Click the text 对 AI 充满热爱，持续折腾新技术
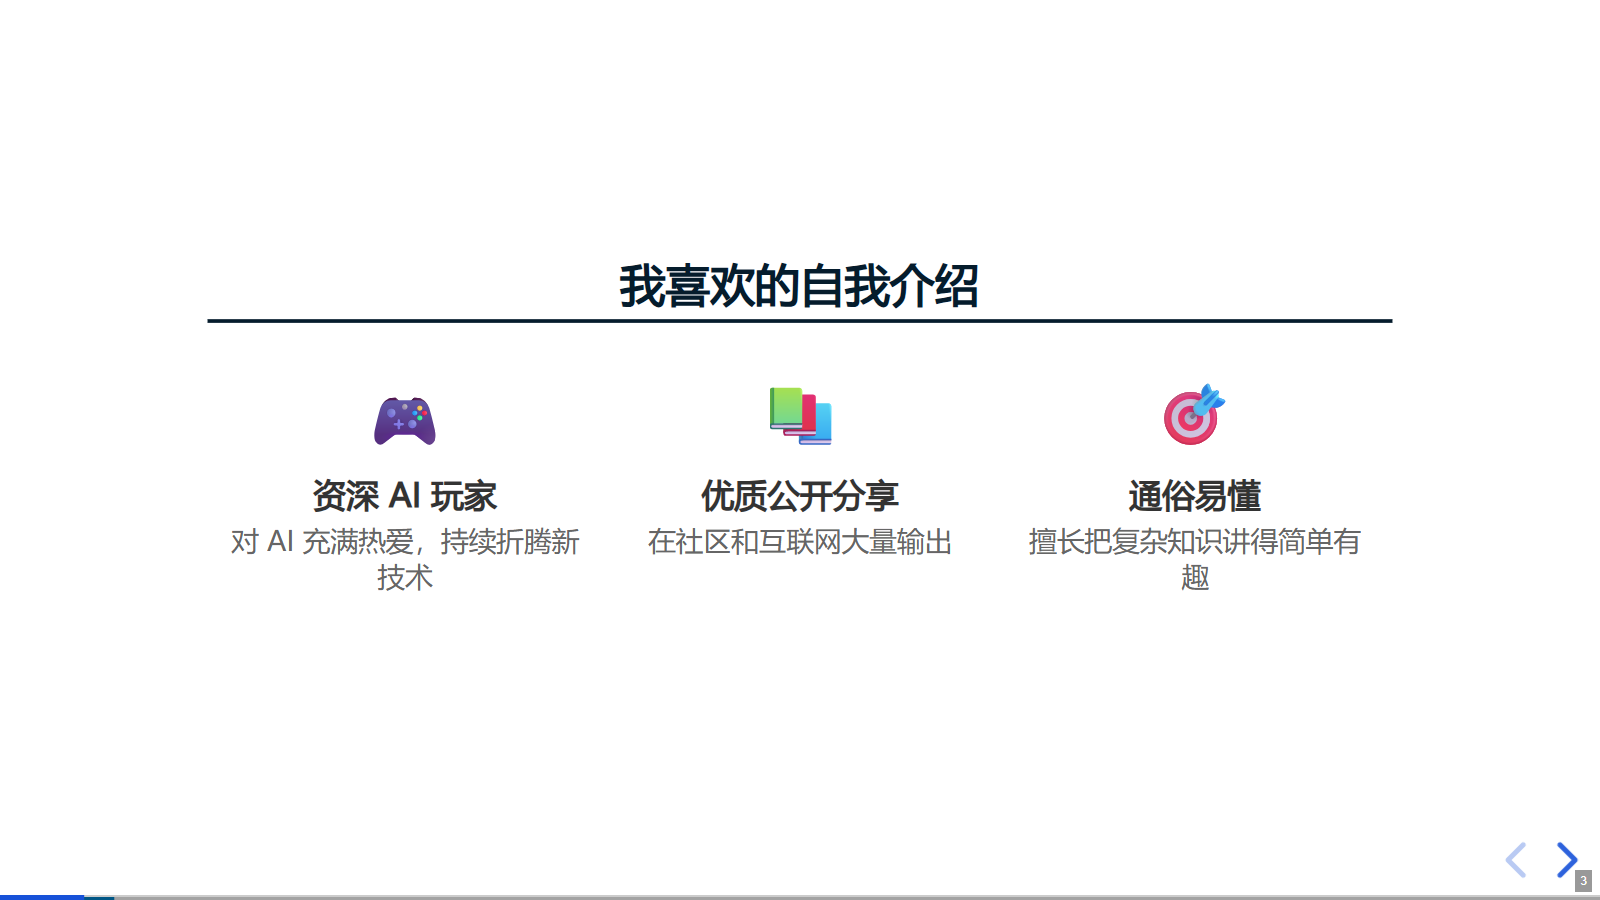 tap(405, 560)
